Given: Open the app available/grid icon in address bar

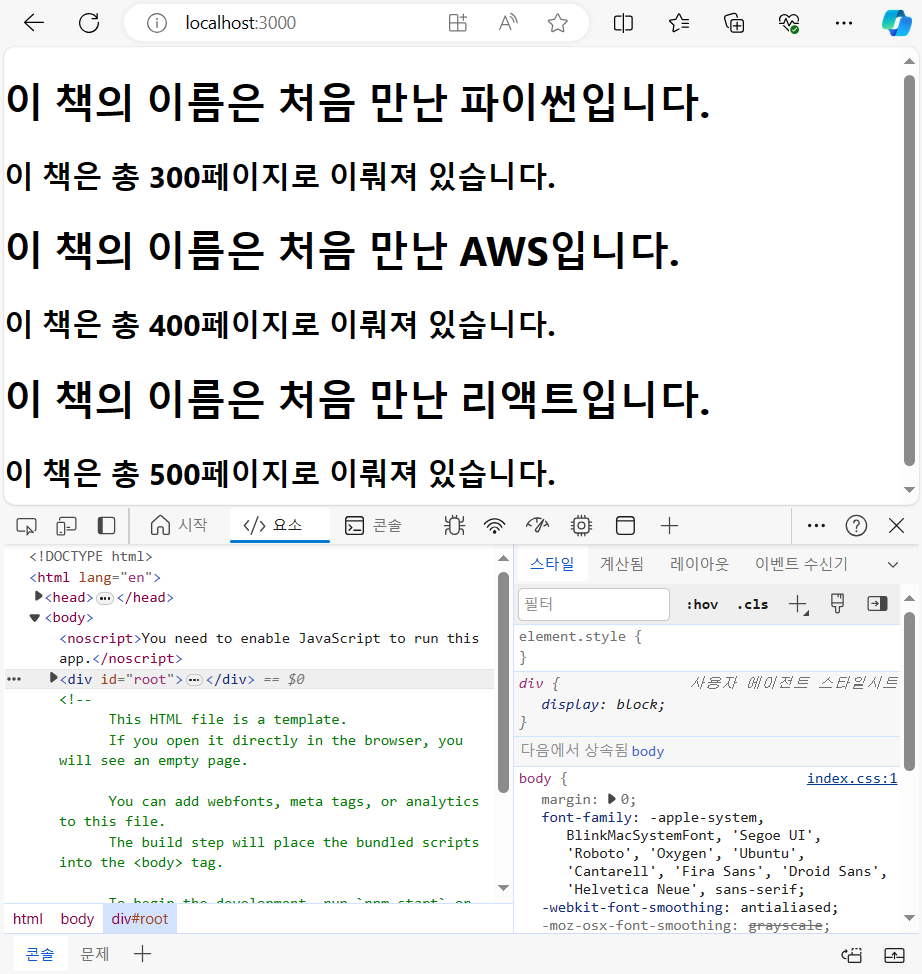Looking at the screenshot, I should click(x=458, y=23).
